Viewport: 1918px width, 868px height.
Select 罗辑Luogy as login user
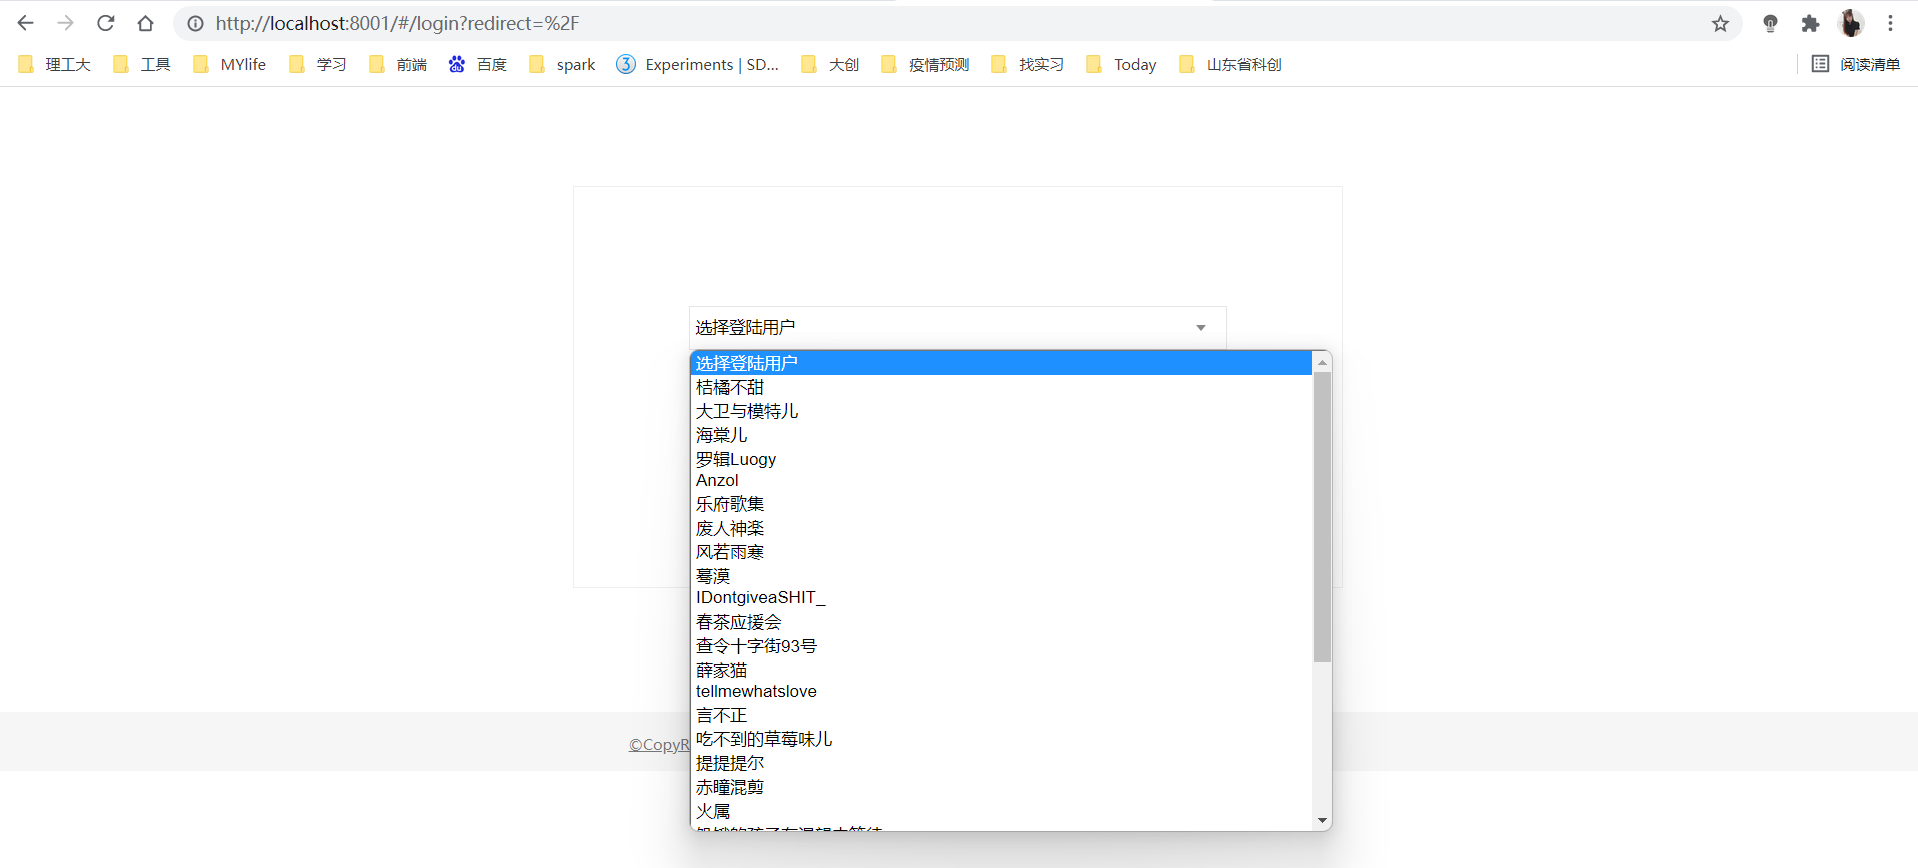tap(1001, 459)
